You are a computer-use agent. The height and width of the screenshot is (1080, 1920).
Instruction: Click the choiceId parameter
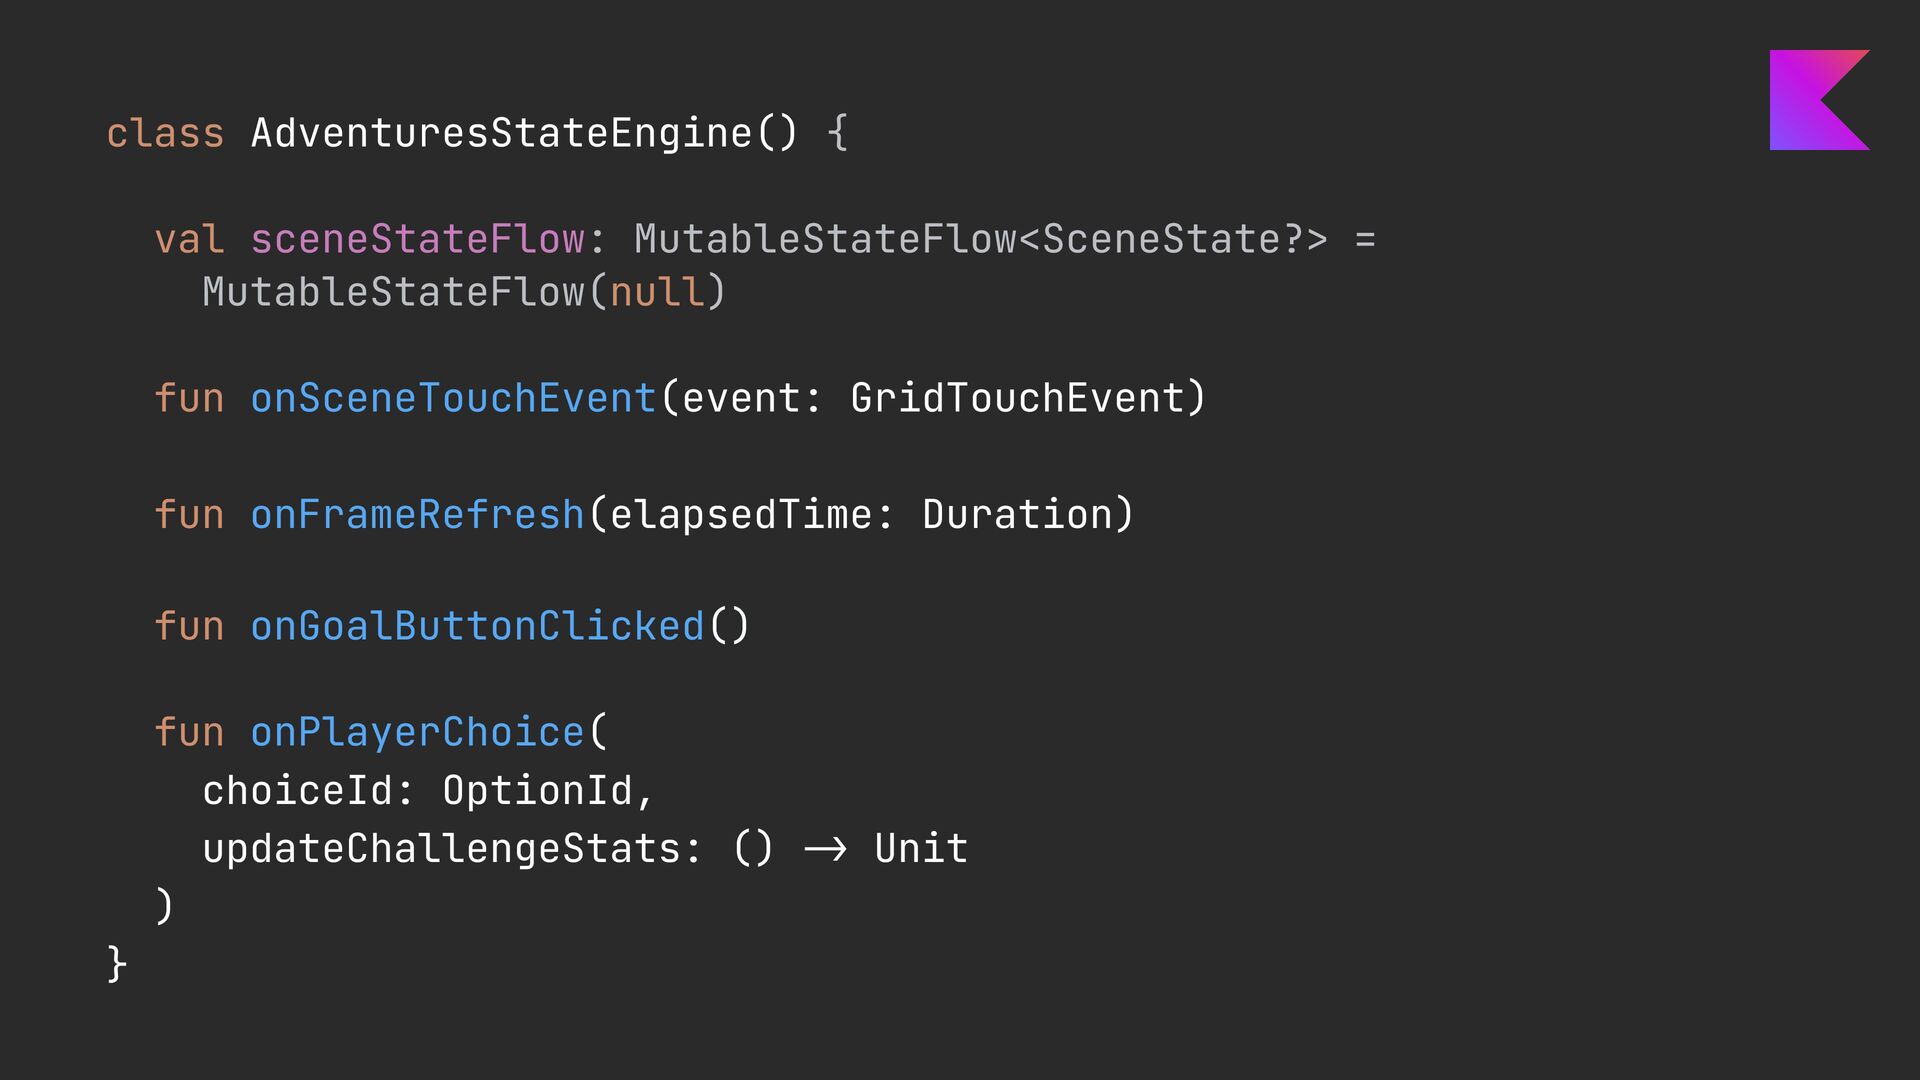[297, 790]
